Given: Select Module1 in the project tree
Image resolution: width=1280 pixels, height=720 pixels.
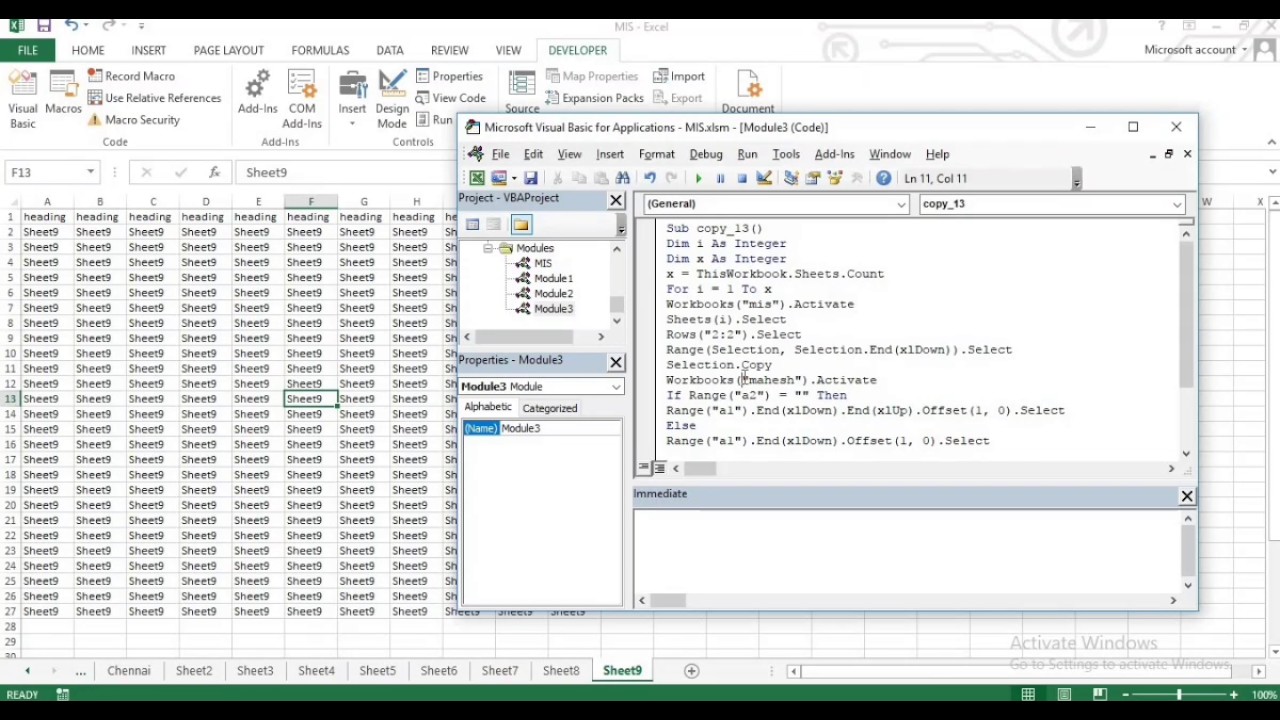Looking at the screenshot, I should [x=553, y=279].
